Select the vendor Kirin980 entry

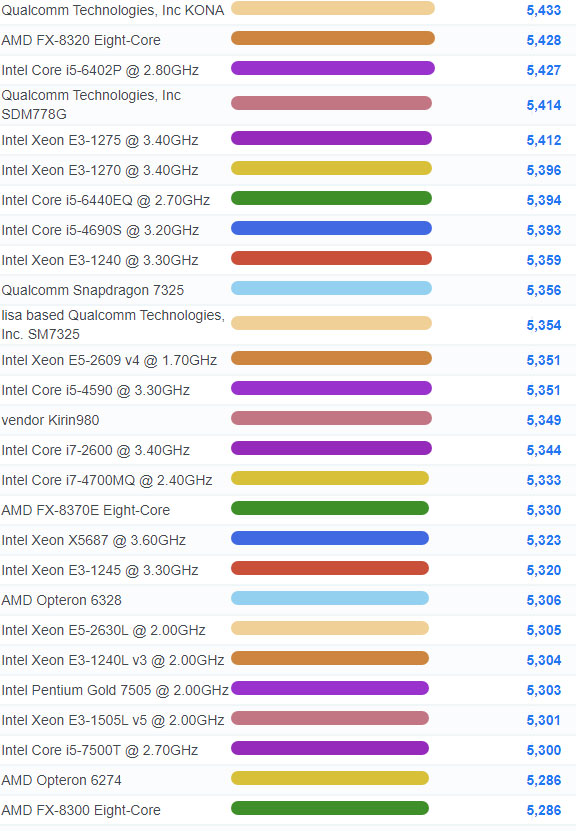[x=50, y=420]
